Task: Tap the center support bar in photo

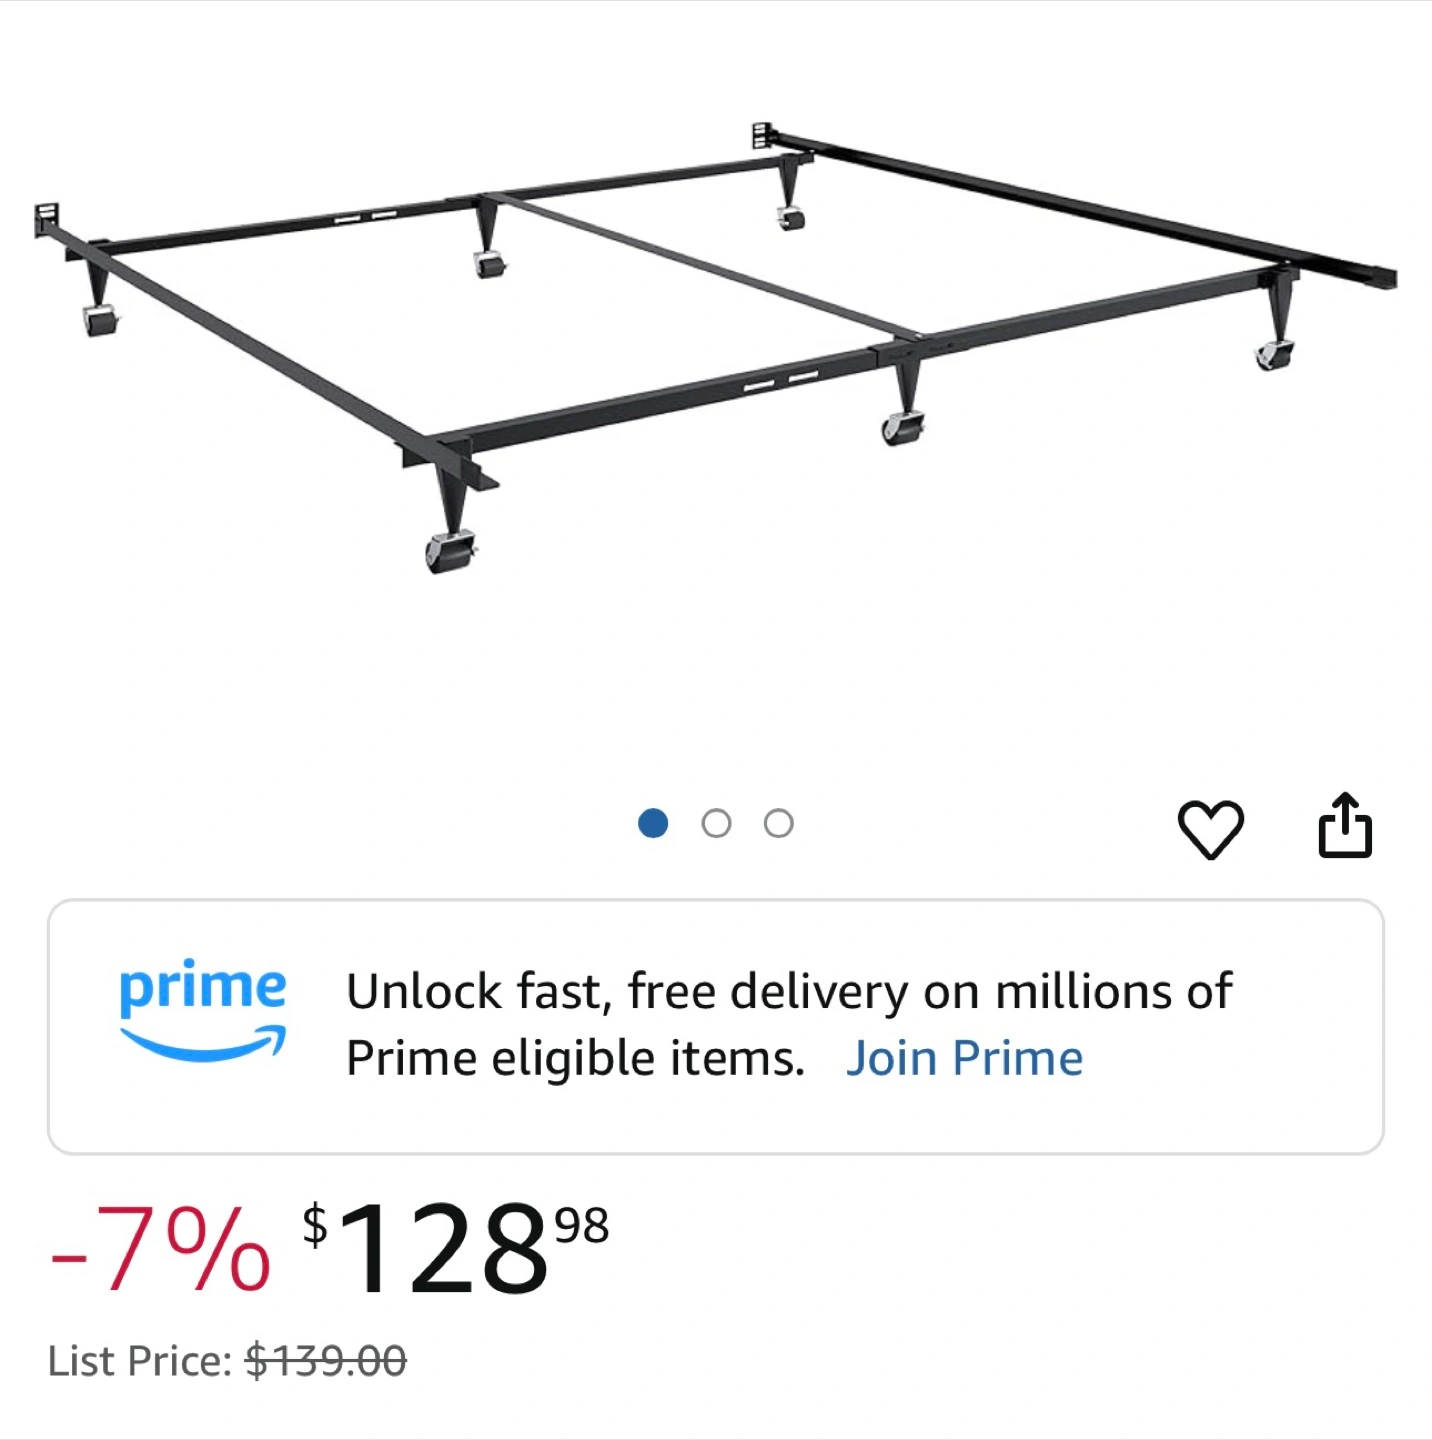Action: pos(706,265)
